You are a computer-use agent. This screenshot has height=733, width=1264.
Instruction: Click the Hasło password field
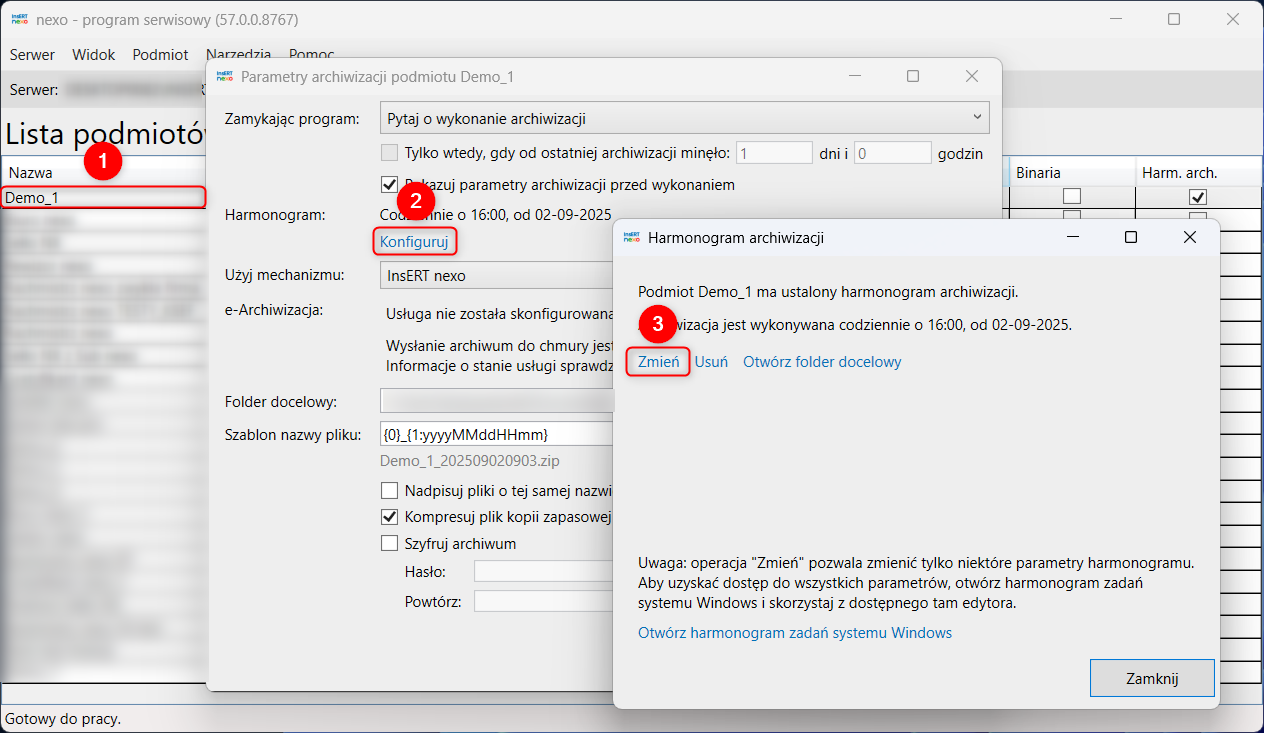(x=544, y=571)
